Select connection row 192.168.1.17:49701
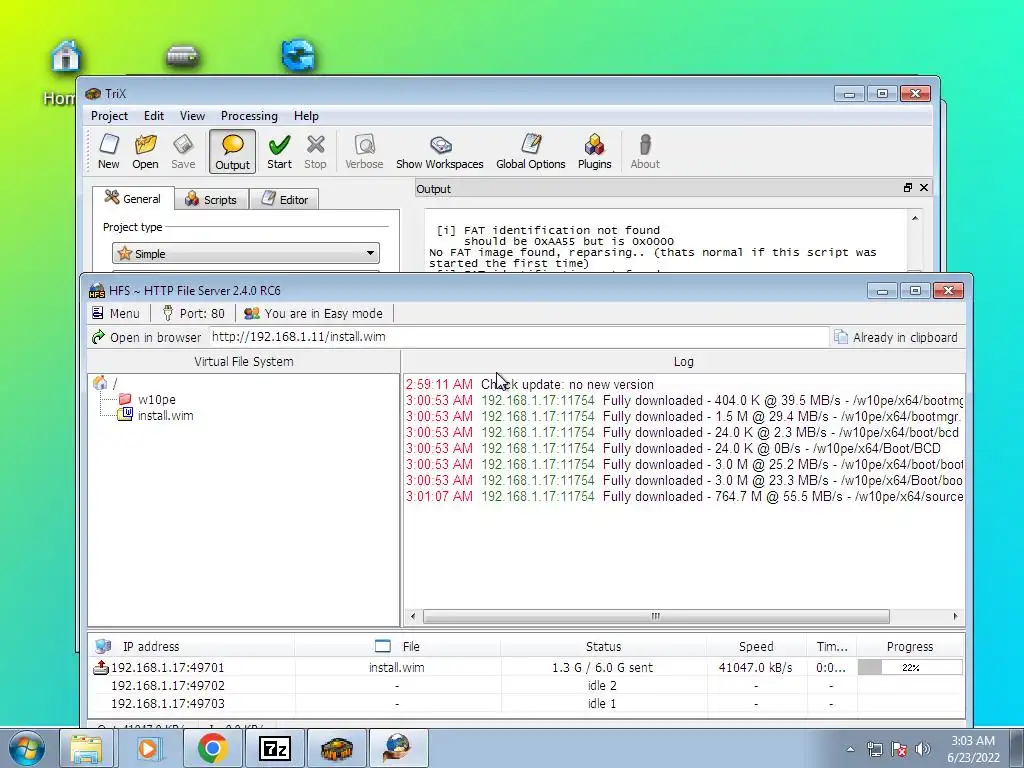This screenshot has width=1024, height=768. coord(527,667)
